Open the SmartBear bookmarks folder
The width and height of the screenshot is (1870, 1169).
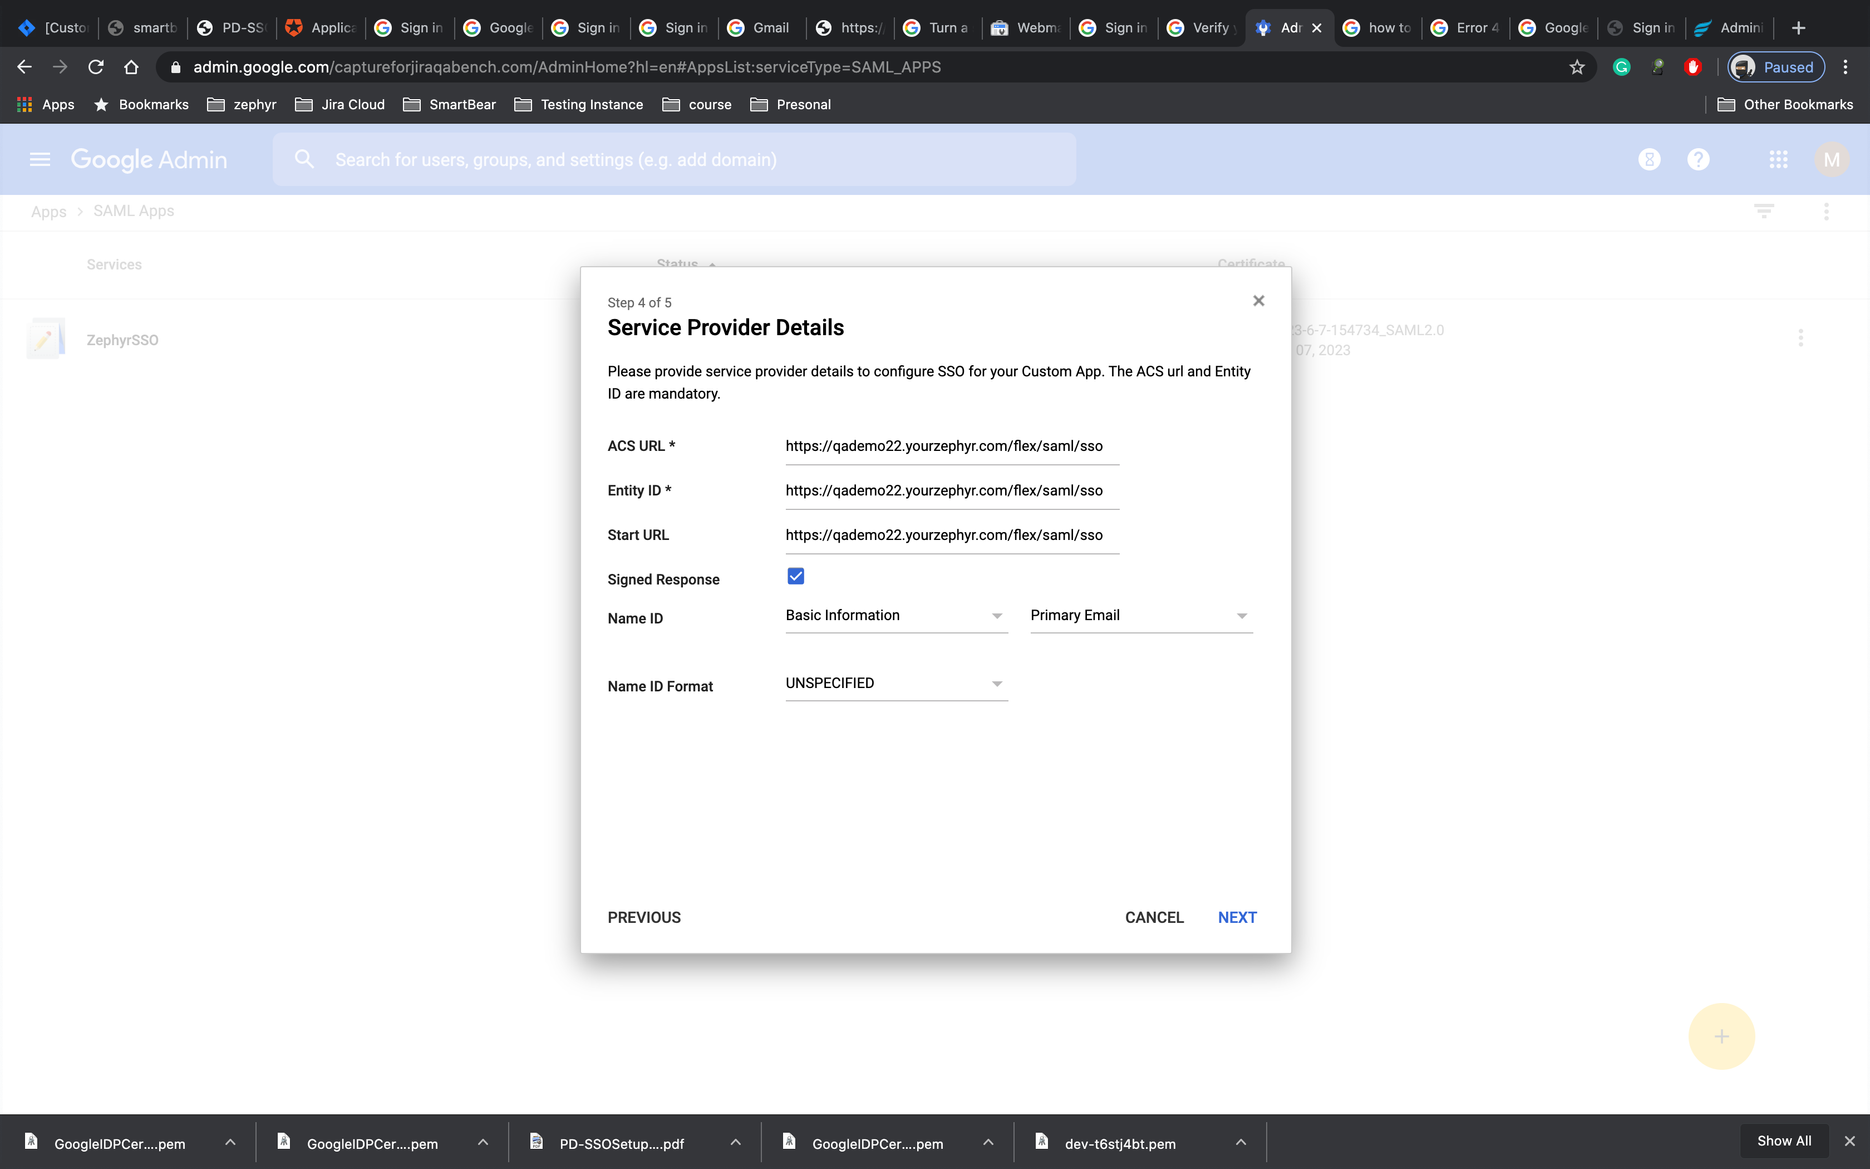point(449,104)
